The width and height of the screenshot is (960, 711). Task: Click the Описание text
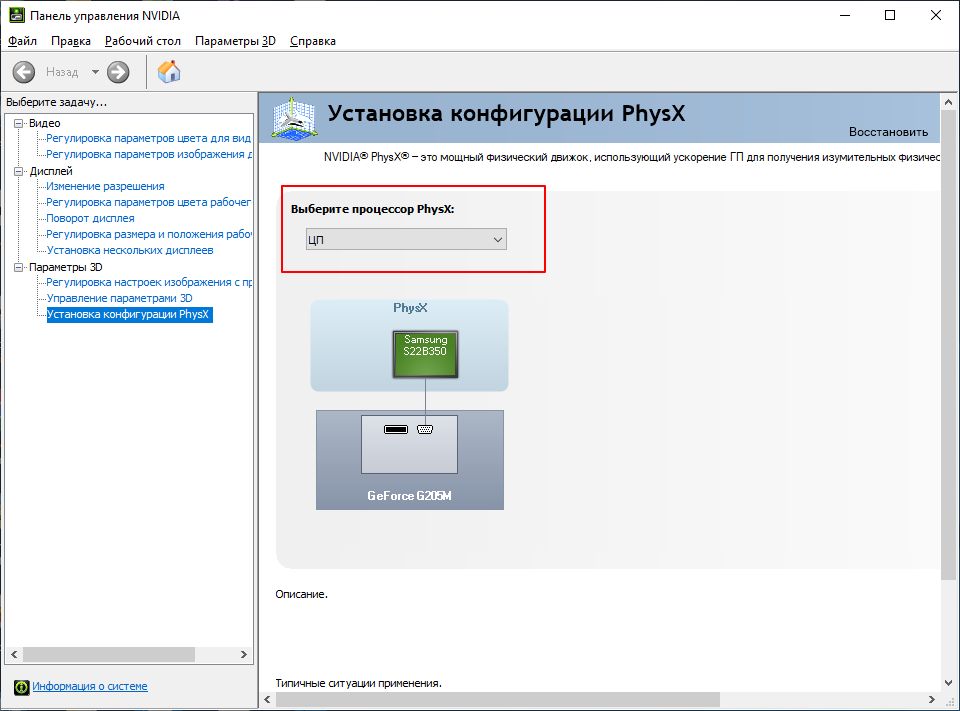(x=301, y=594)
